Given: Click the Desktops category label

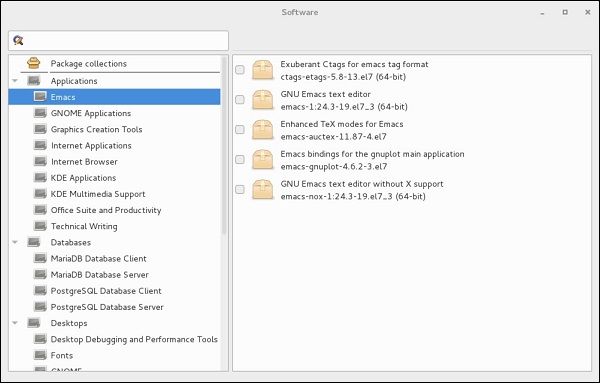Looking at the screenshot, I should pyautogui.click(x=69, y=323).
